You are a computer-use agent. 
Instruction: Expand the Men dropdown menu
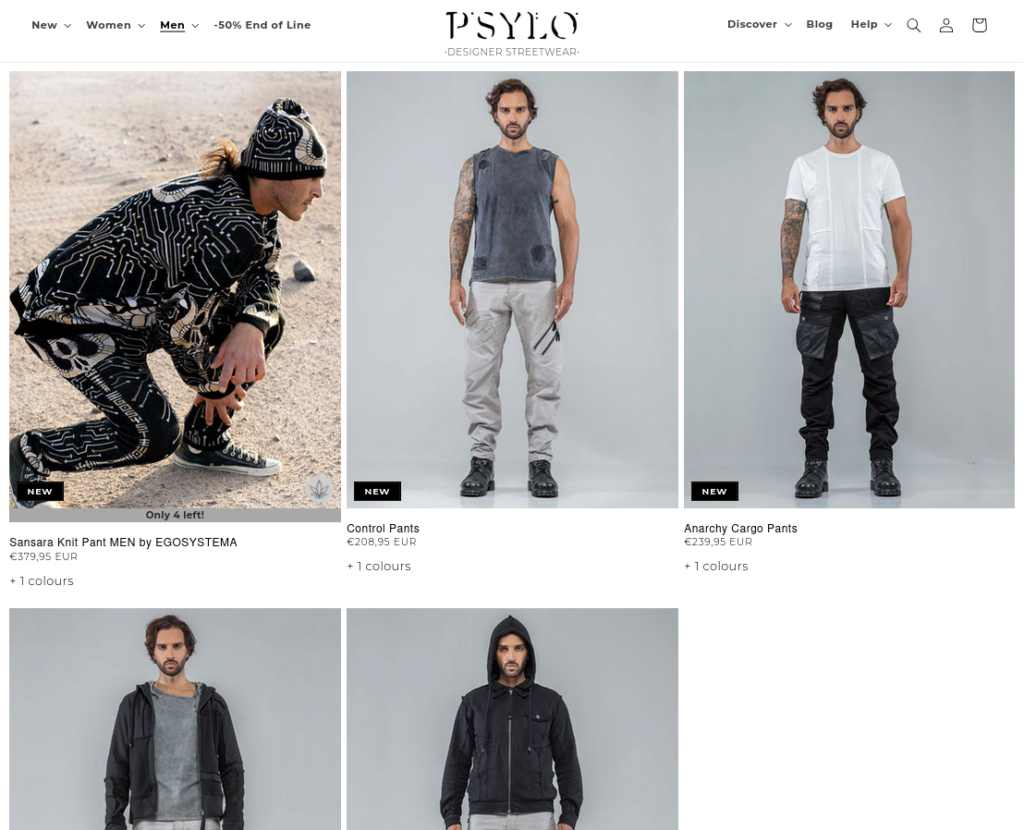click(x=179, y=25)
